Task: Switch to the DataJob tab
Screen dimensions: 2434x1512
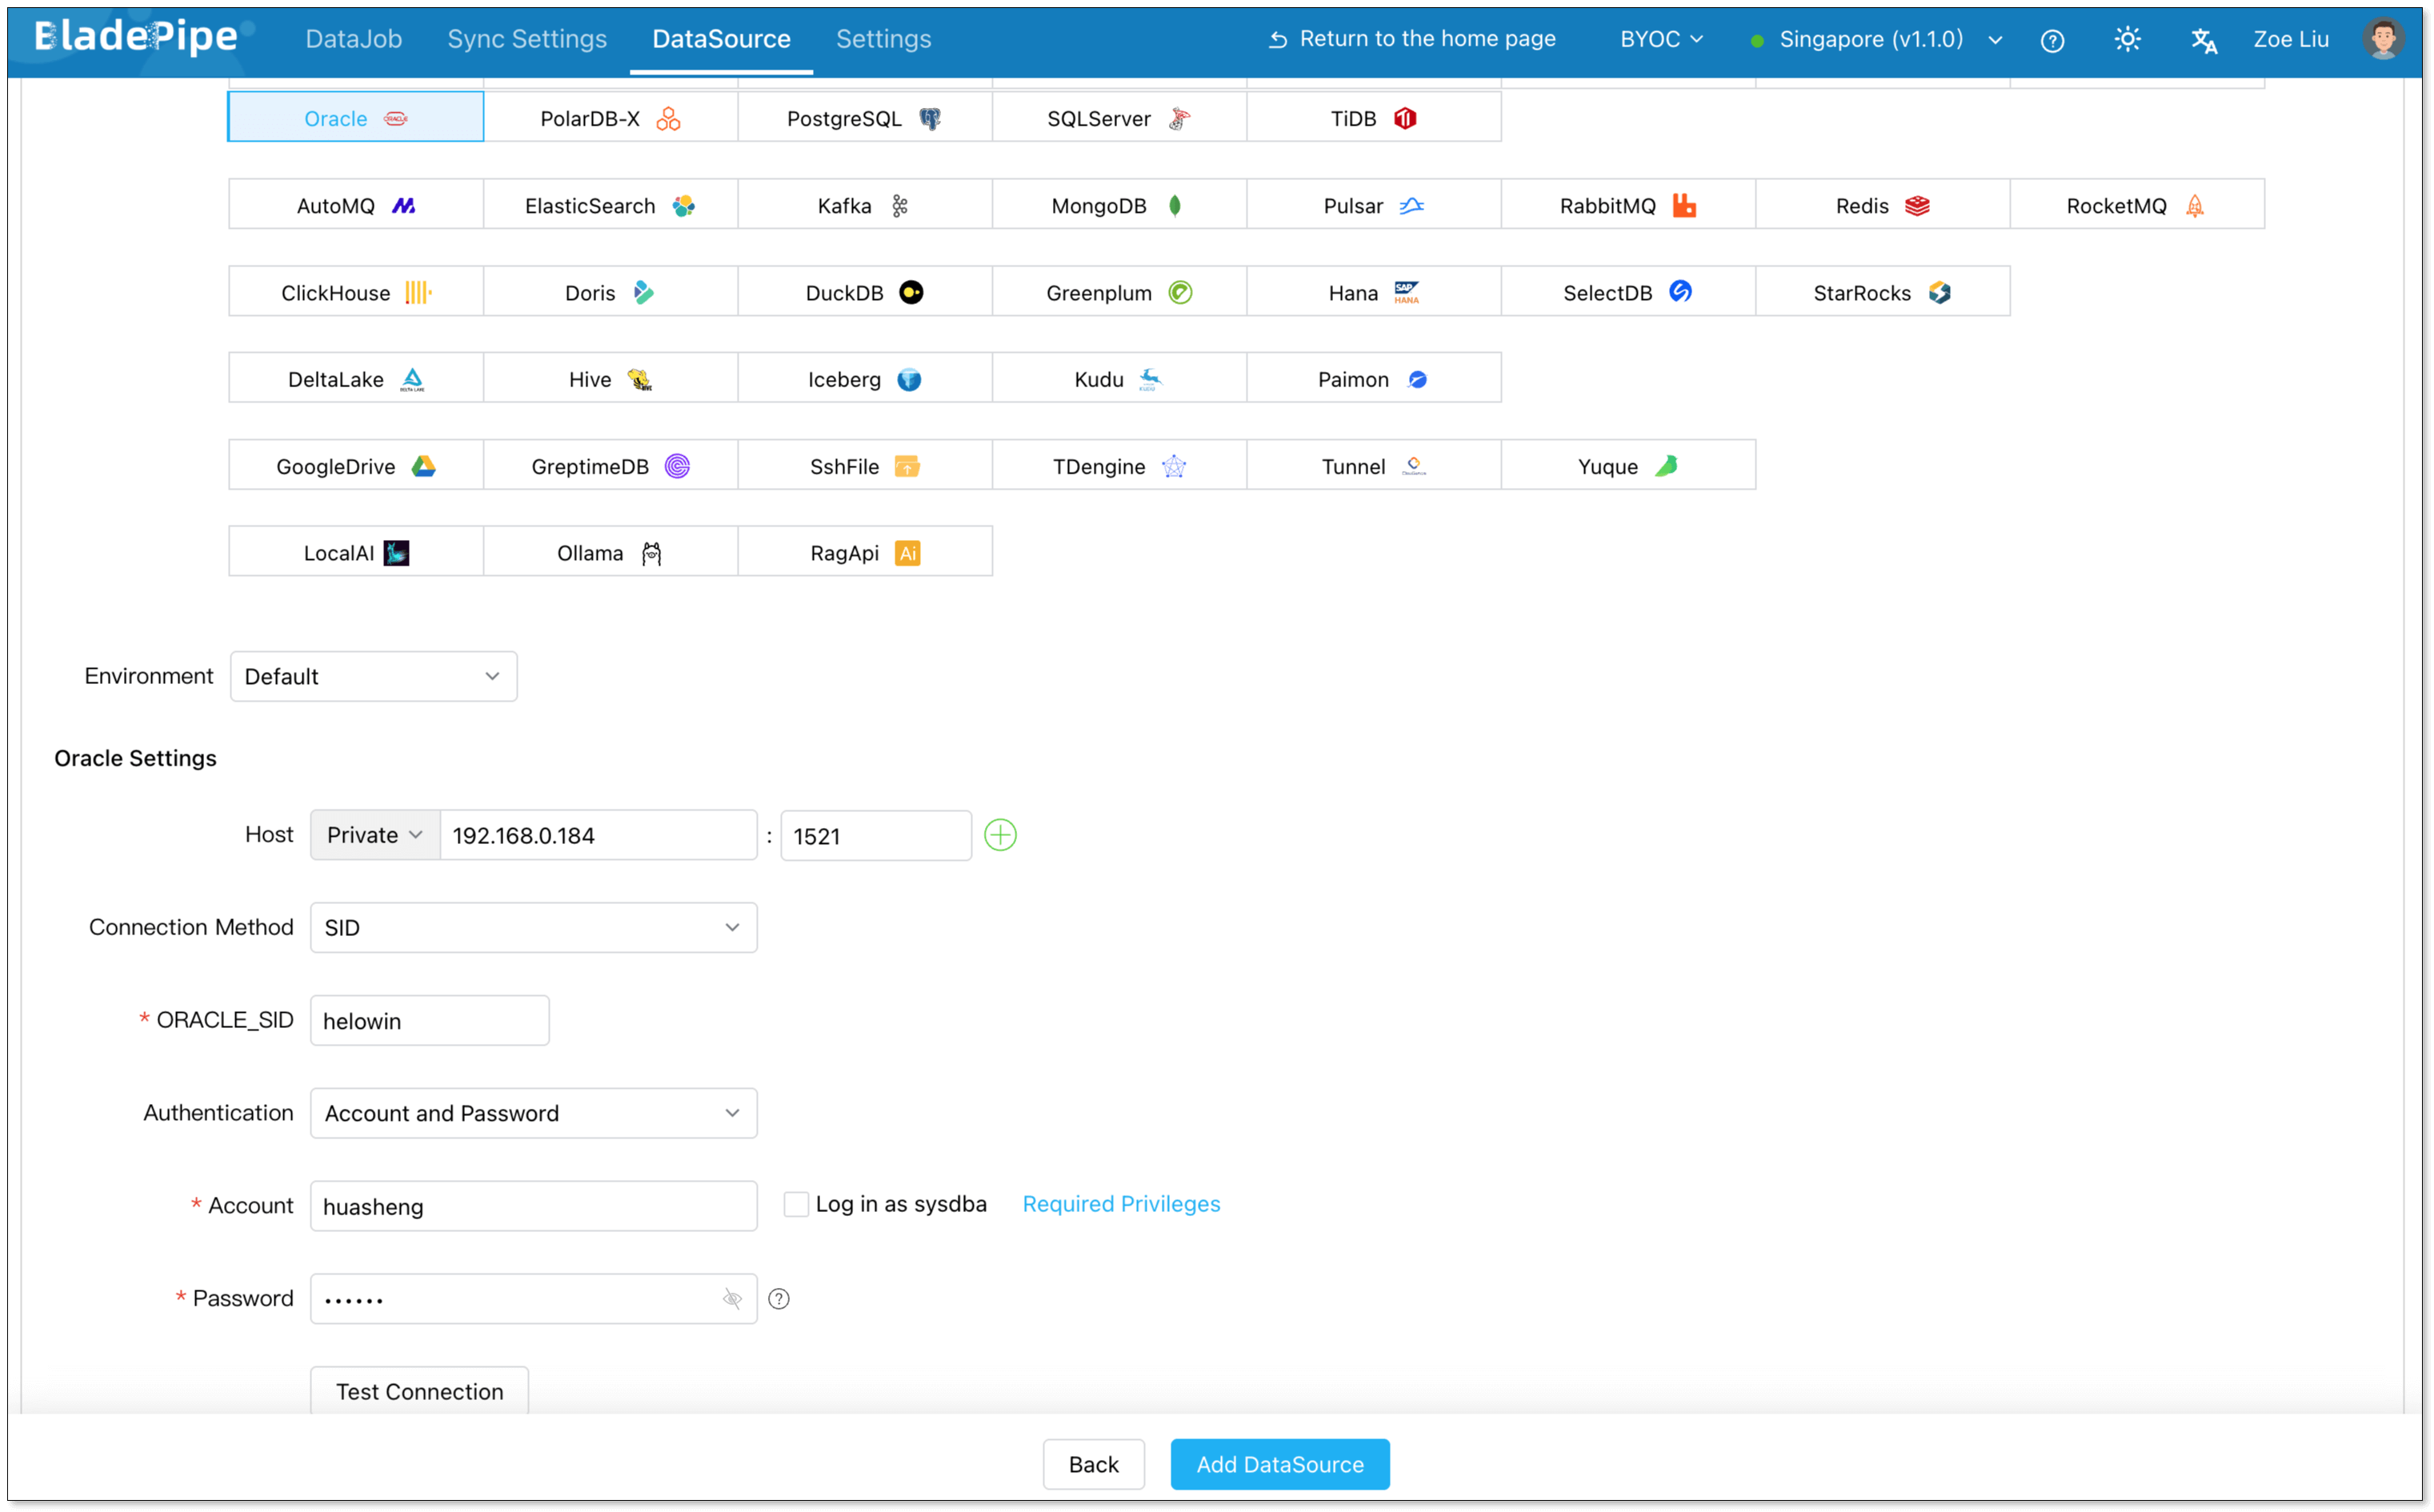Action: pyautogui.click(x=353, y=39)
